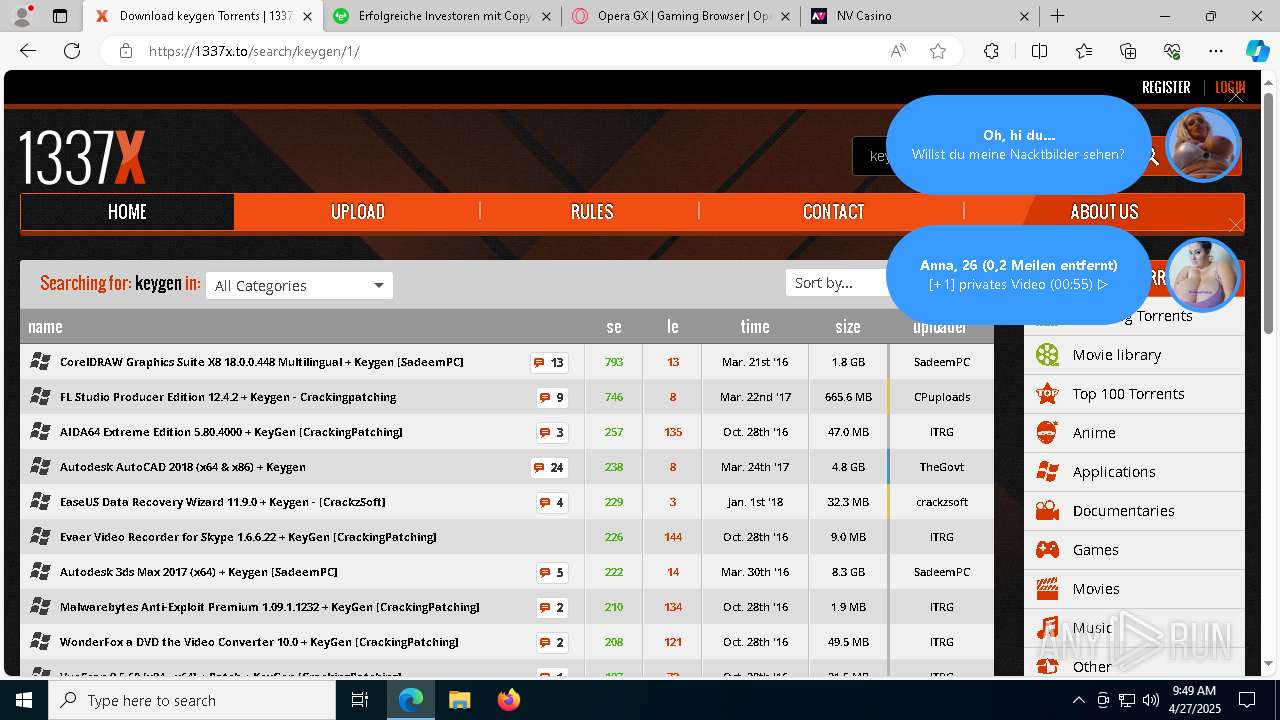Open the CONTACT menu item
Viewport: 1280px width, 720px height.
coord(833,212)
